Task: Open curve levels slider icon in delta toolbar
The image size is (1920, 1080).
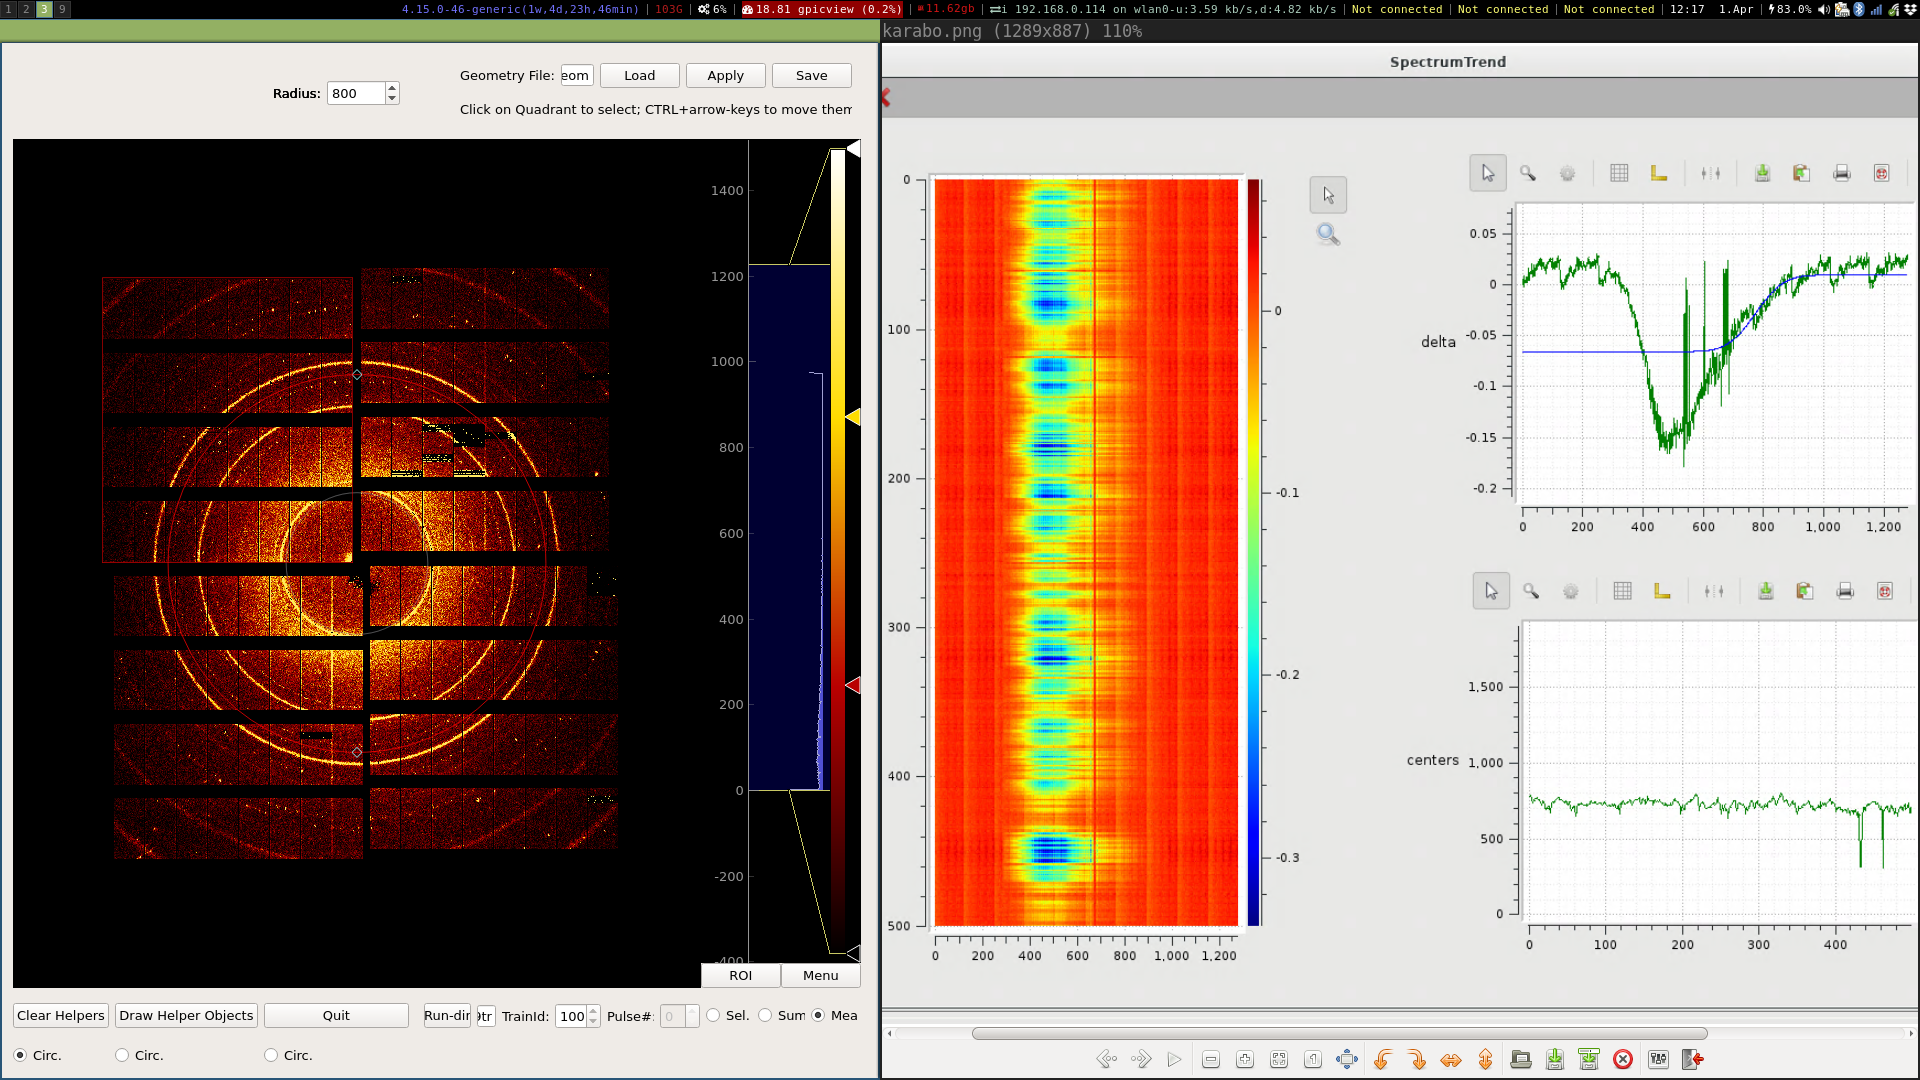Action: 1711,173
